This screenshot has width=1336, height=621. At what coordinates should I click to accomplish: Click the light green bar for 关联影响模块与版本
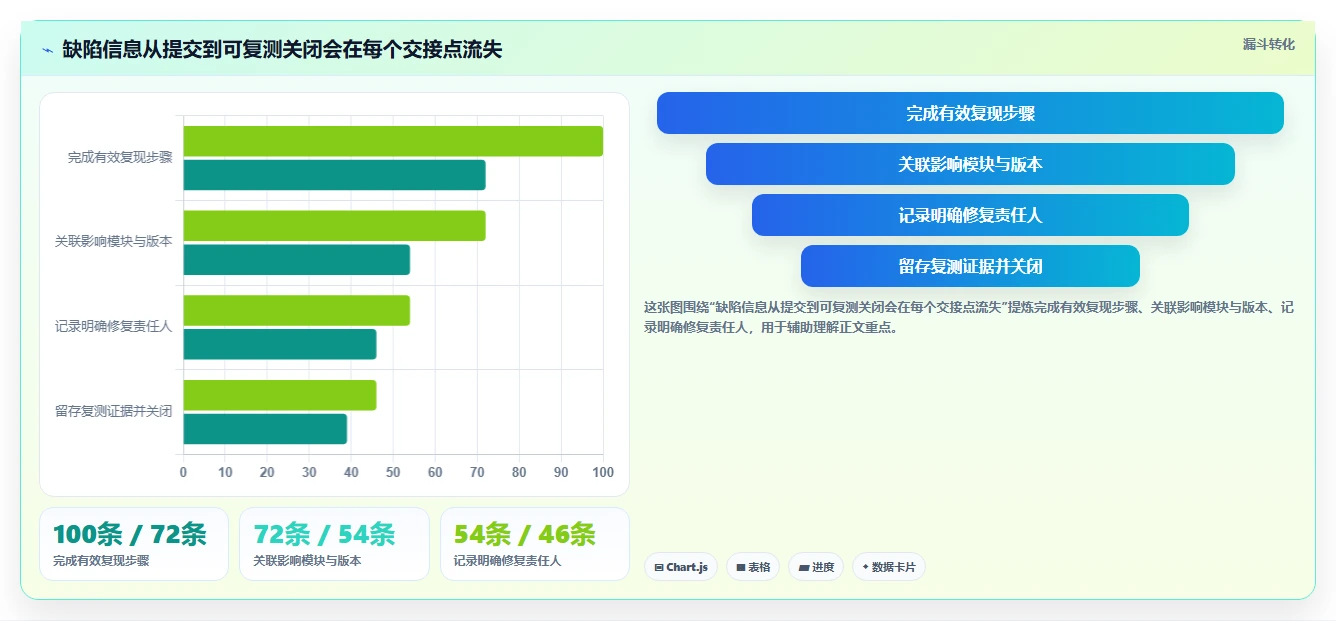pyautogui.click(x=334, y=226)
